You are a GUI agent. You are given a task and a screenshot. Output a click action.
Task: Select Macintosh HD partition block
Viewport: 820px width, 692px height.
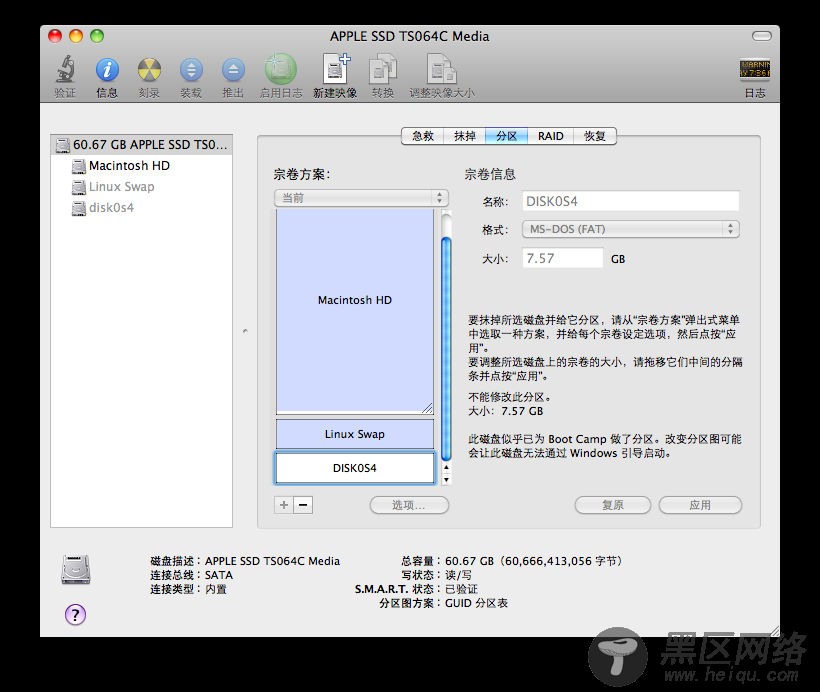(355, 311)
